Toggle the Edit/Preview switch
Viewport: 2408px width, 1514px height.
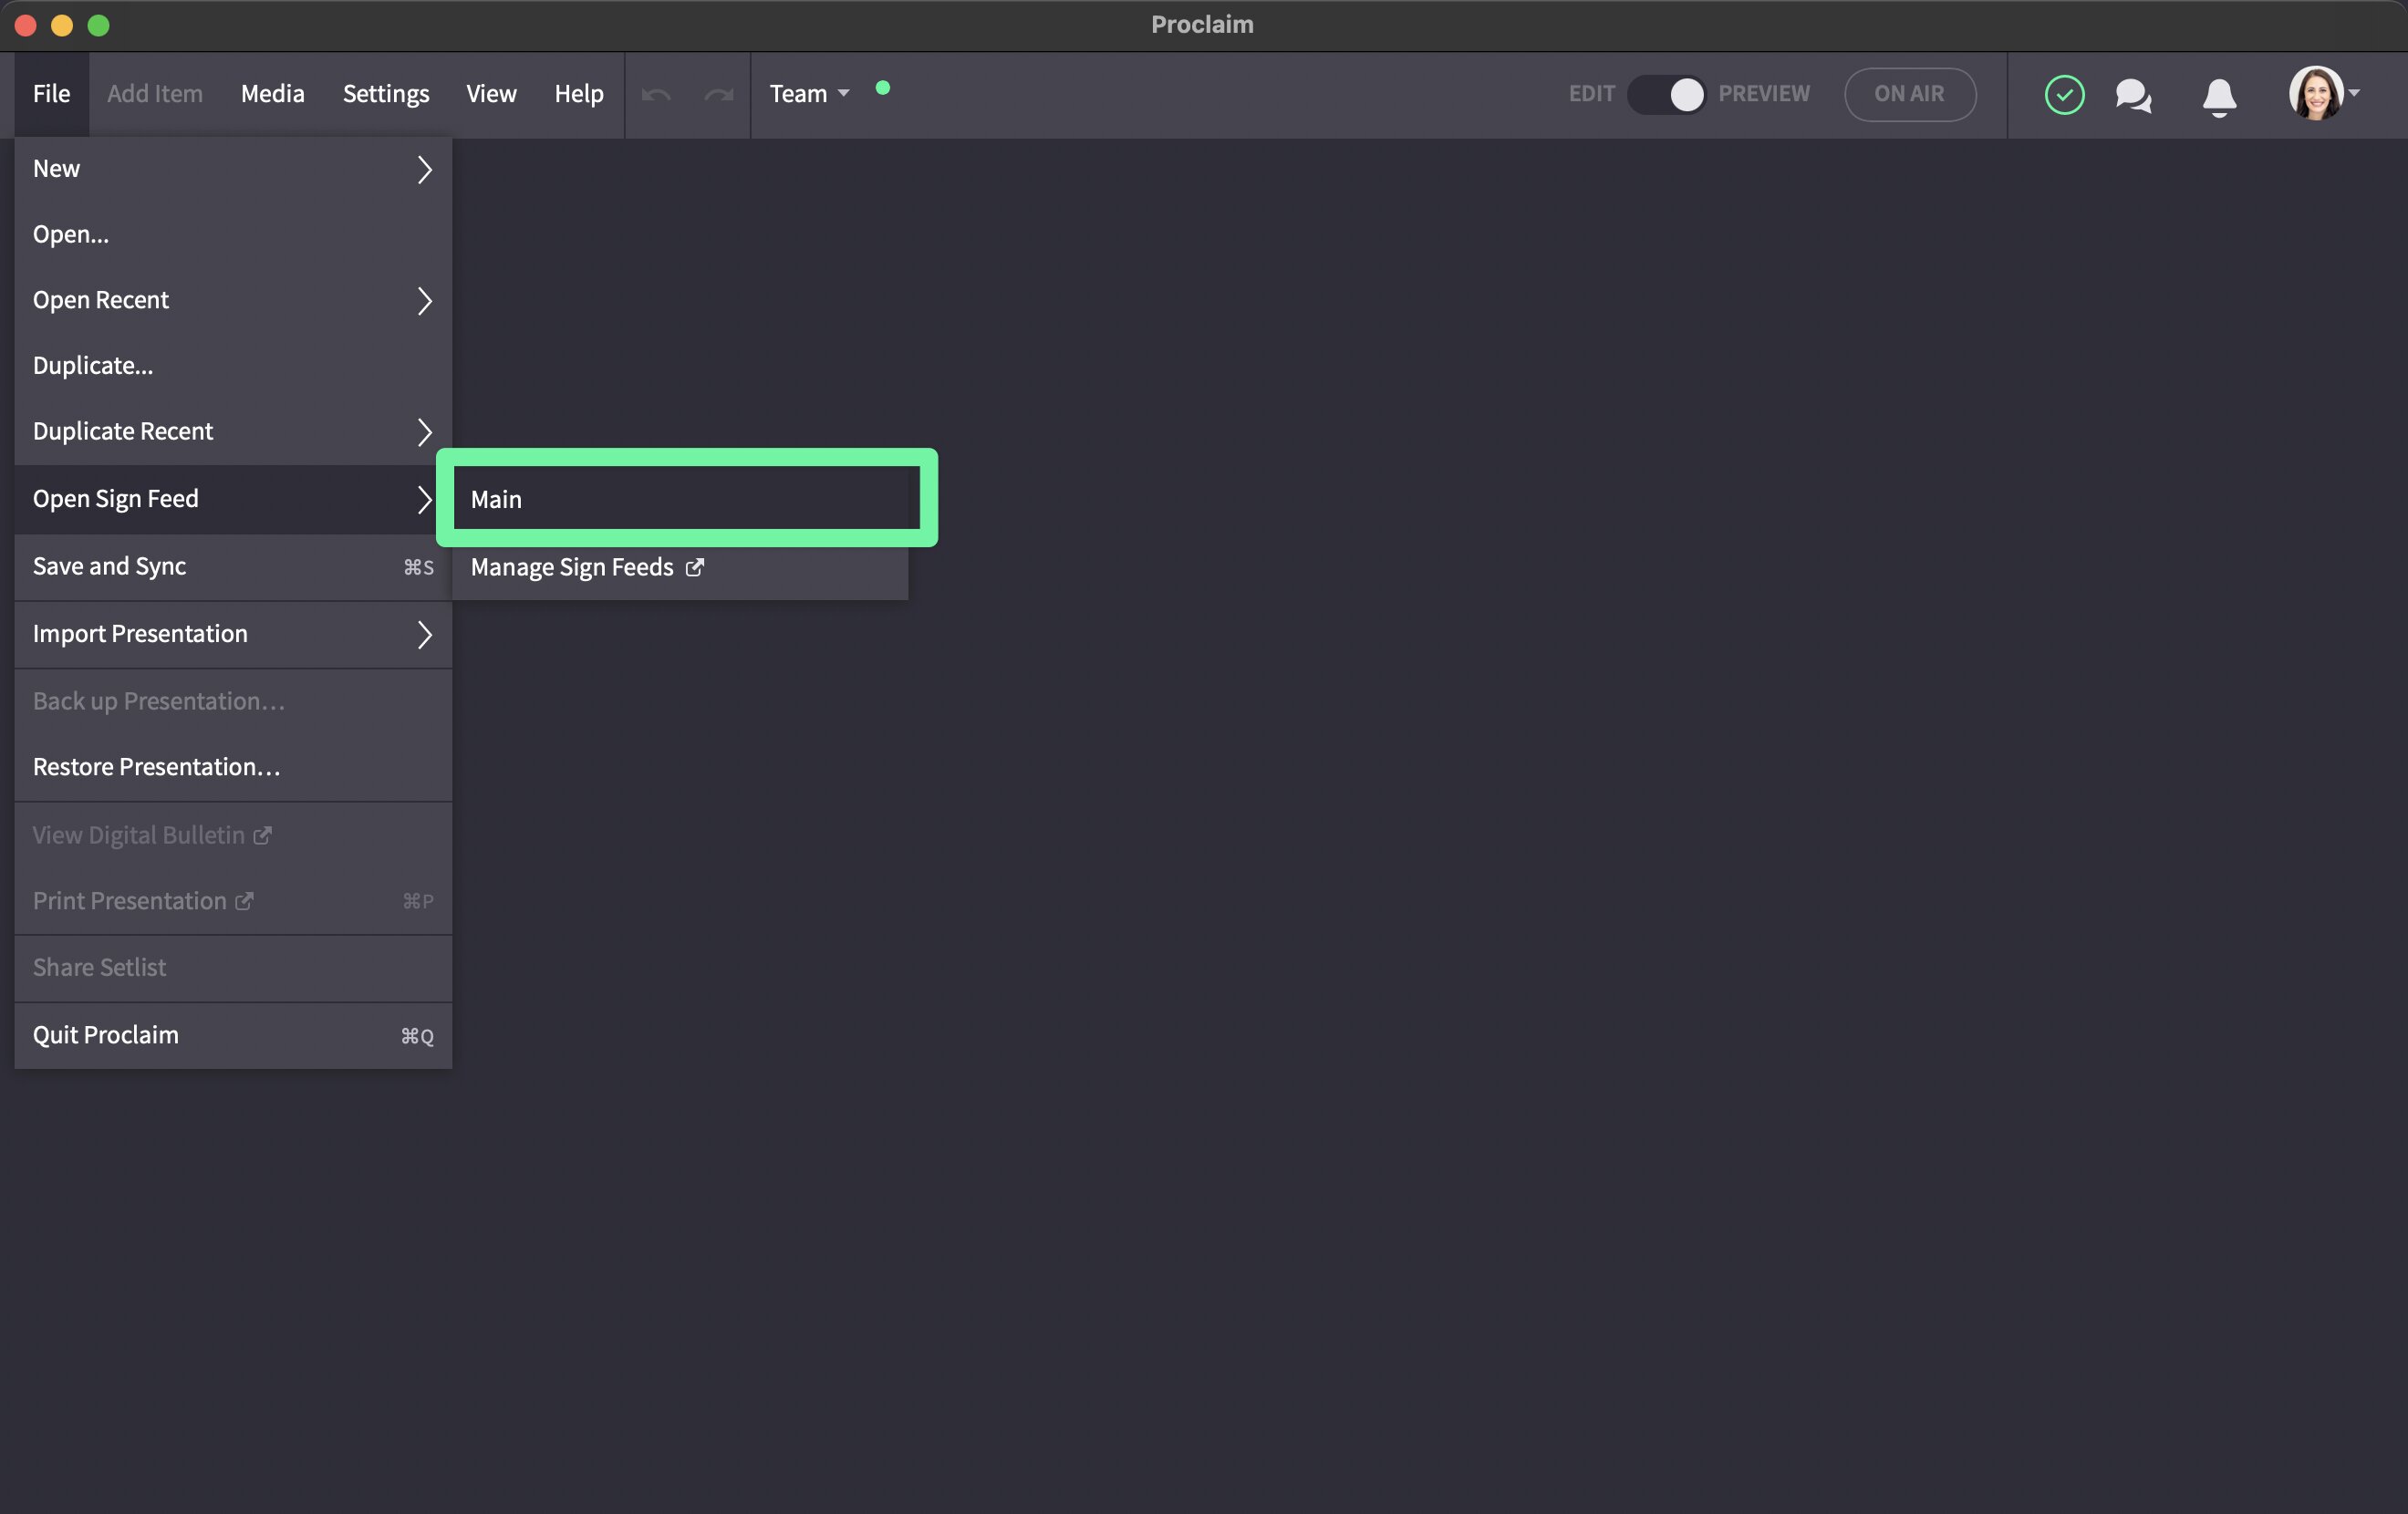(1666, 94)
